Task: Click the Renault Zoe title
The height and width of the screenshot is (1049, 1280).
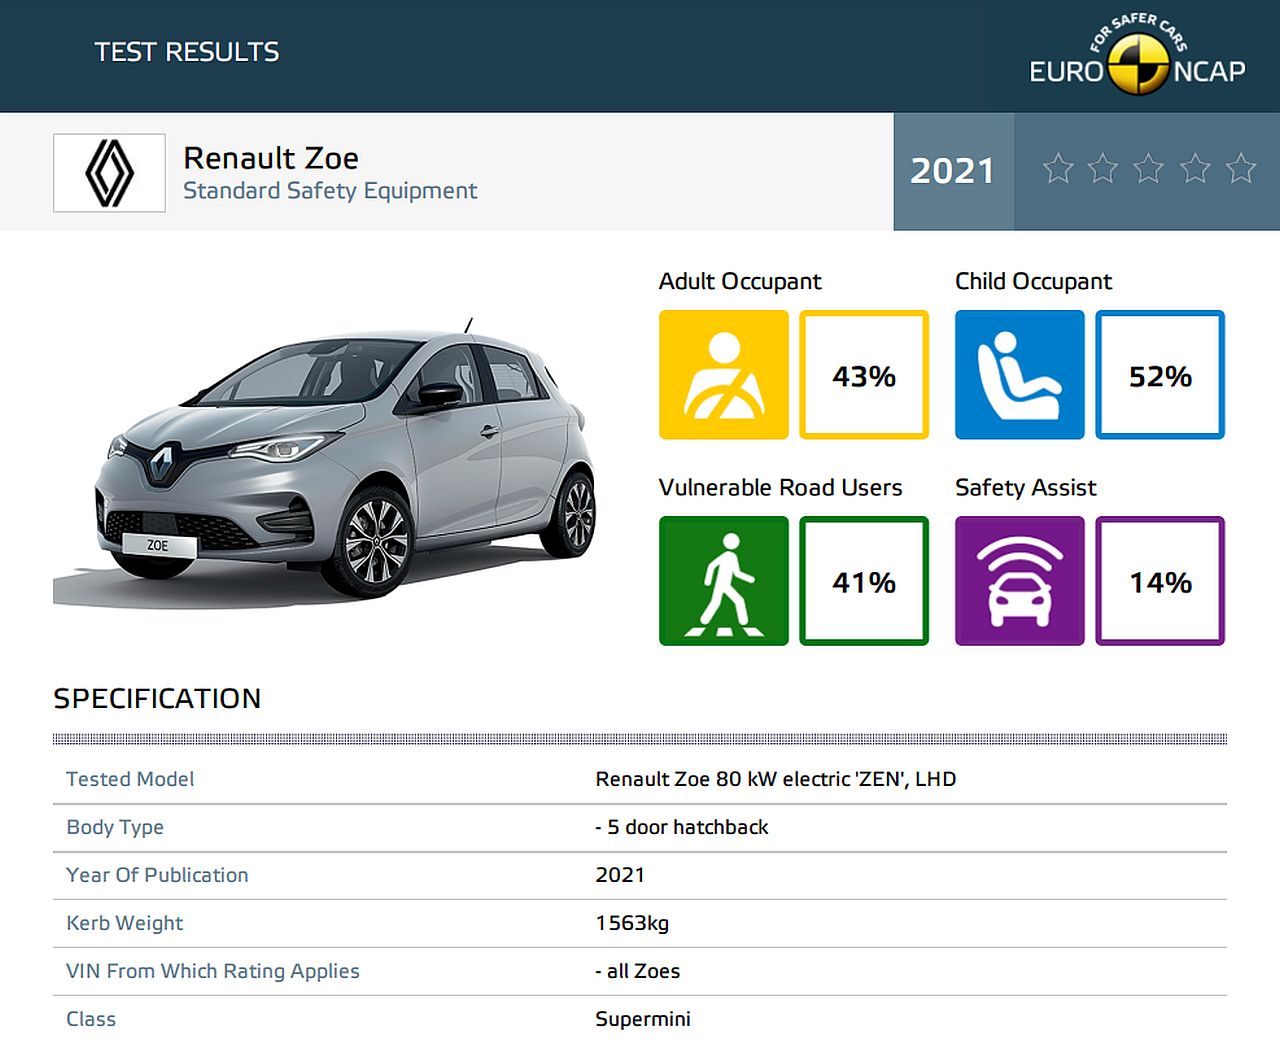Action: point(271,158)
